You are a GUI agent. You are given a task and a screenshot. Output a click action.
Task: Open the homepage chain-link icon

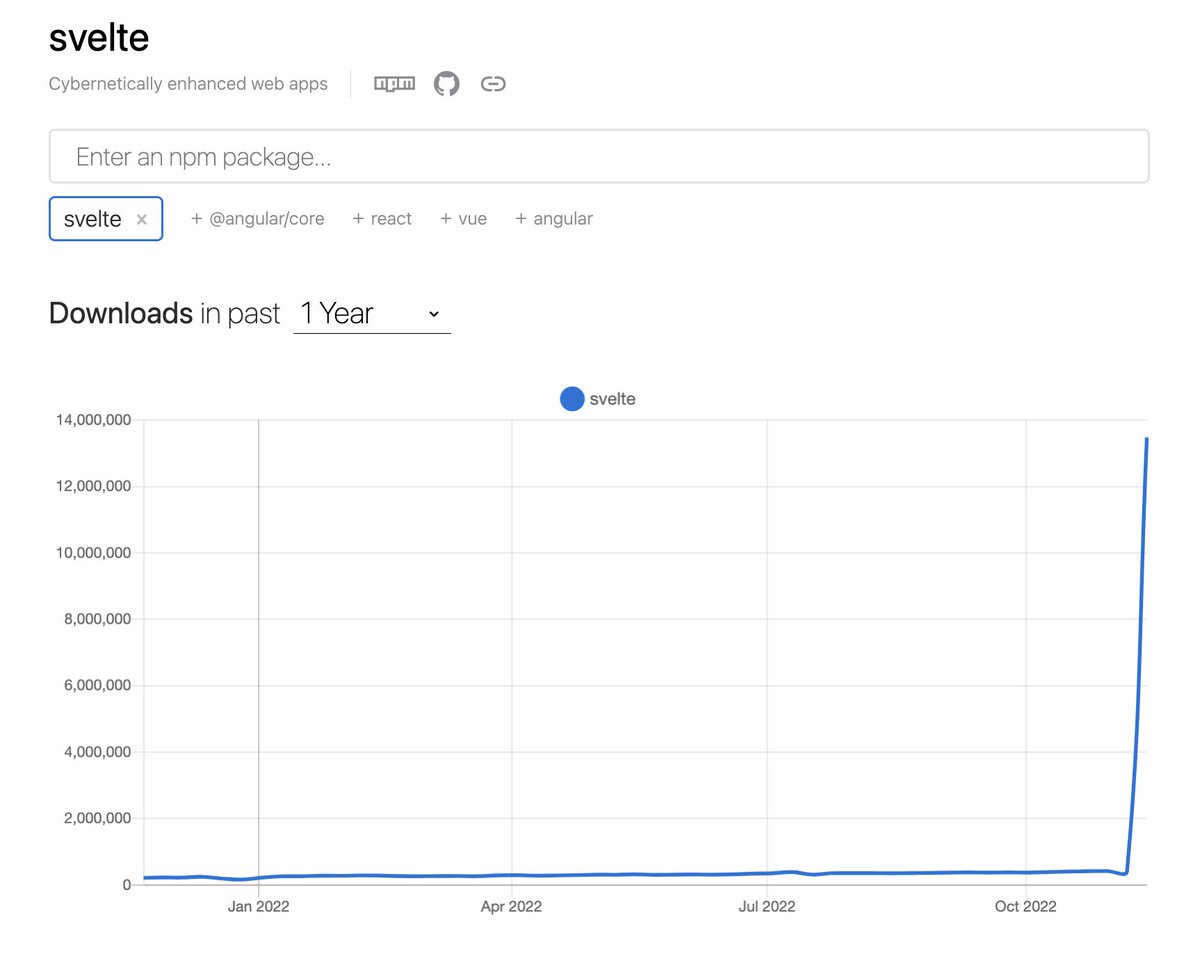493,84
